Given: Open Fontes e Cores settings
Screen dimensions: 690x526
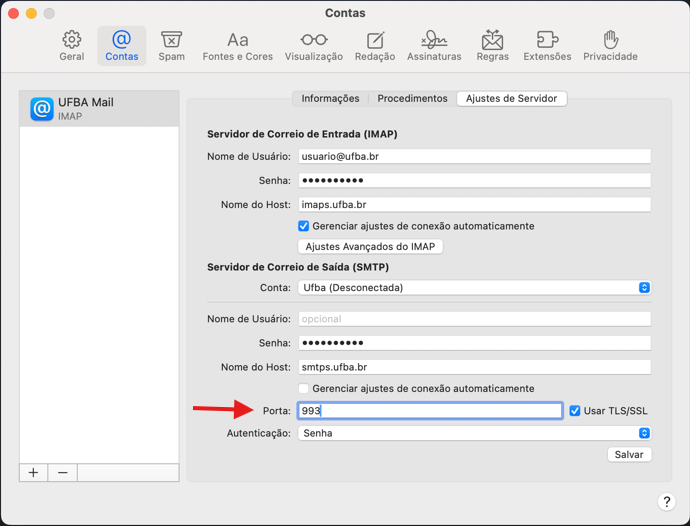Looking at the screenshot, I should (237, 46).
